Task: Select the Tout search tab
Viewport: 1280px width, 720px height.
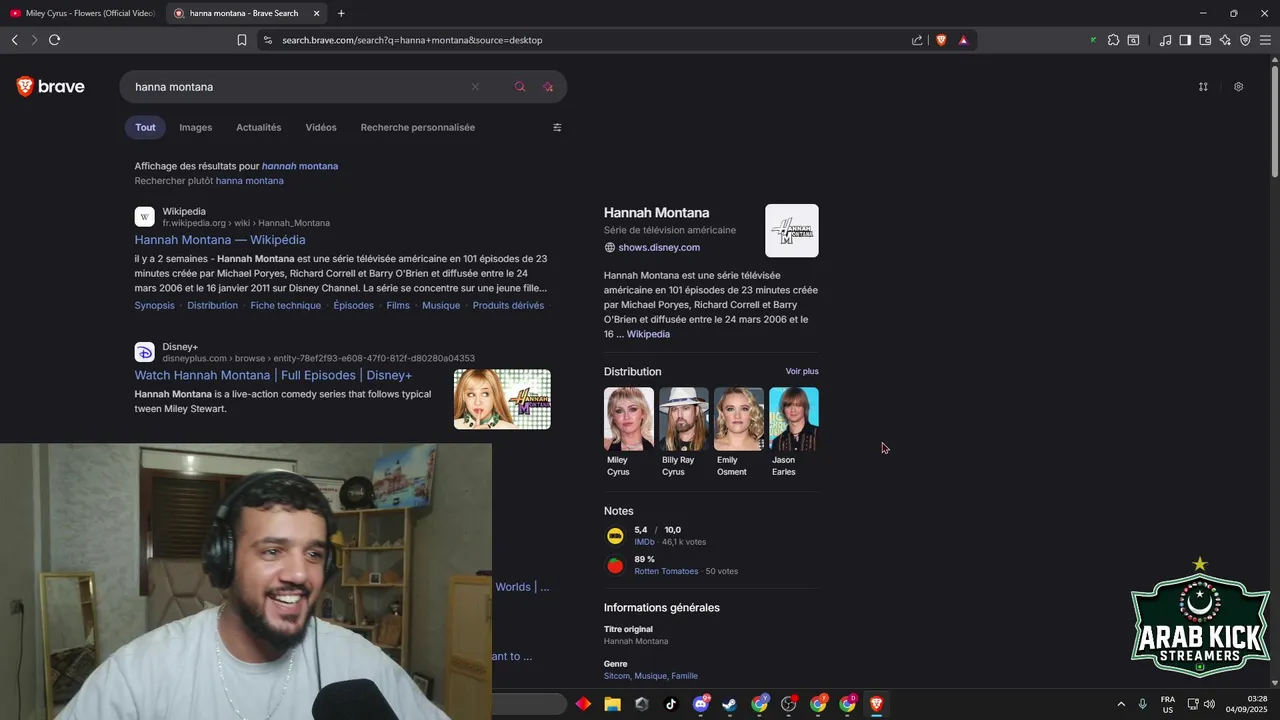Action: coord(145,127)
